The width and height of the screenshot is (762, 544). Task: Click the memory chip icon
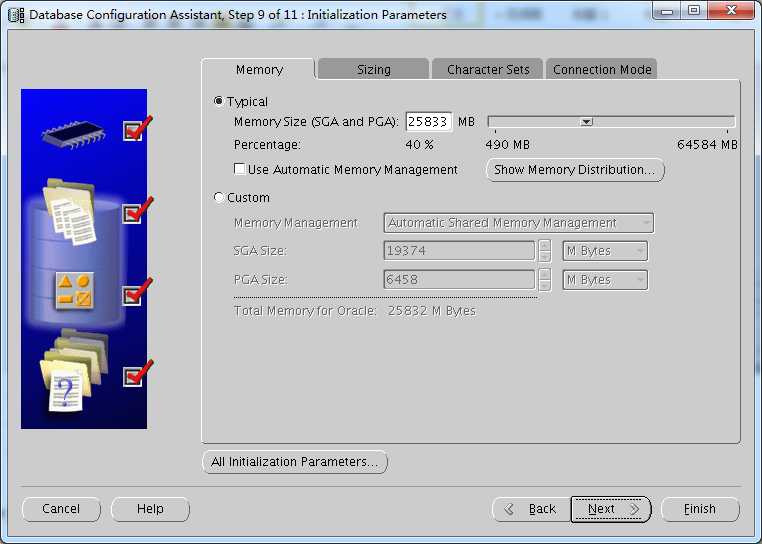[73, 134]
